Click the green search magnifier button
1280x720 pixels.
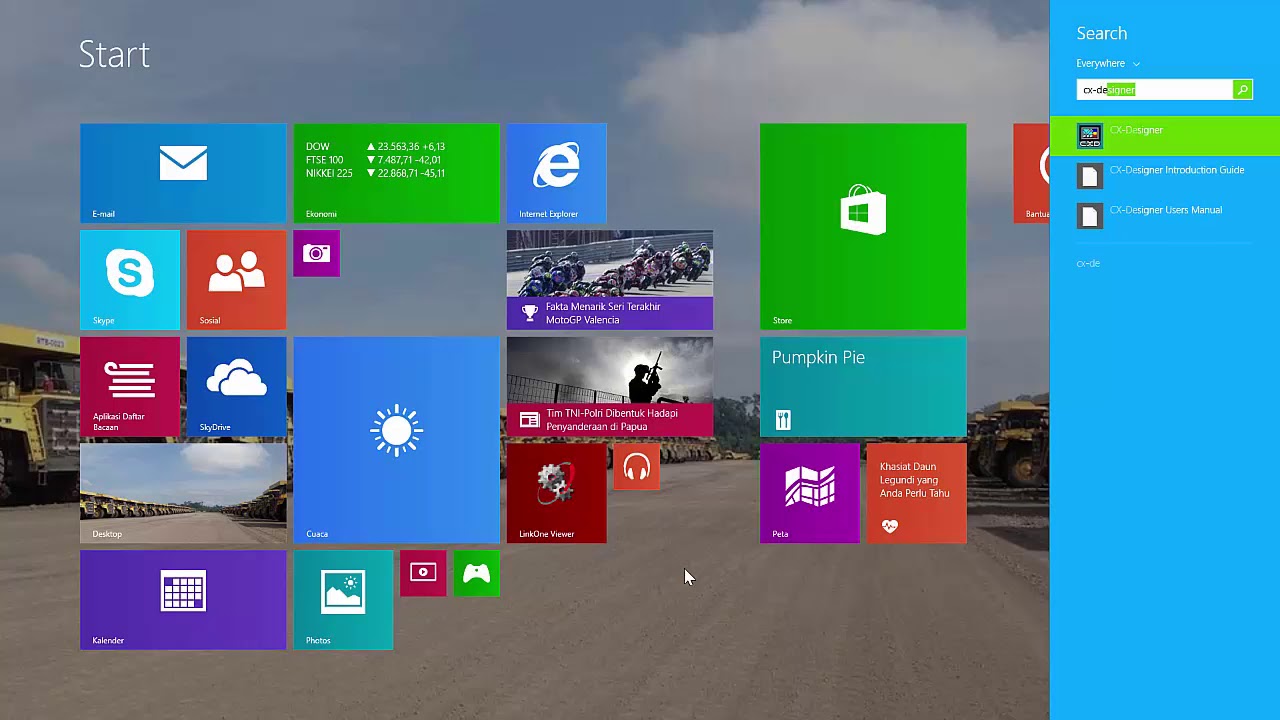click(1243, 90)
